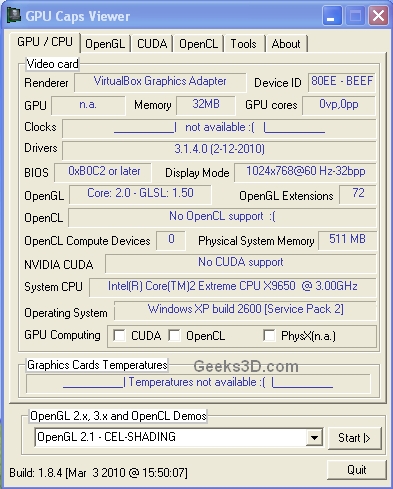393x489 pixels.
Task: Switch to the GPU / CPU tab
Action: [45, 42]
